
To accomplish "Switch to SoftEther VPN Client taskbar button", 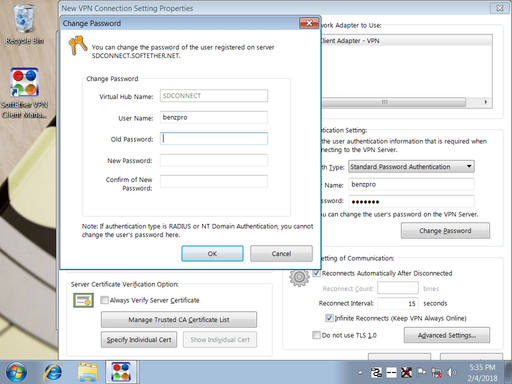I will [121, 372].
